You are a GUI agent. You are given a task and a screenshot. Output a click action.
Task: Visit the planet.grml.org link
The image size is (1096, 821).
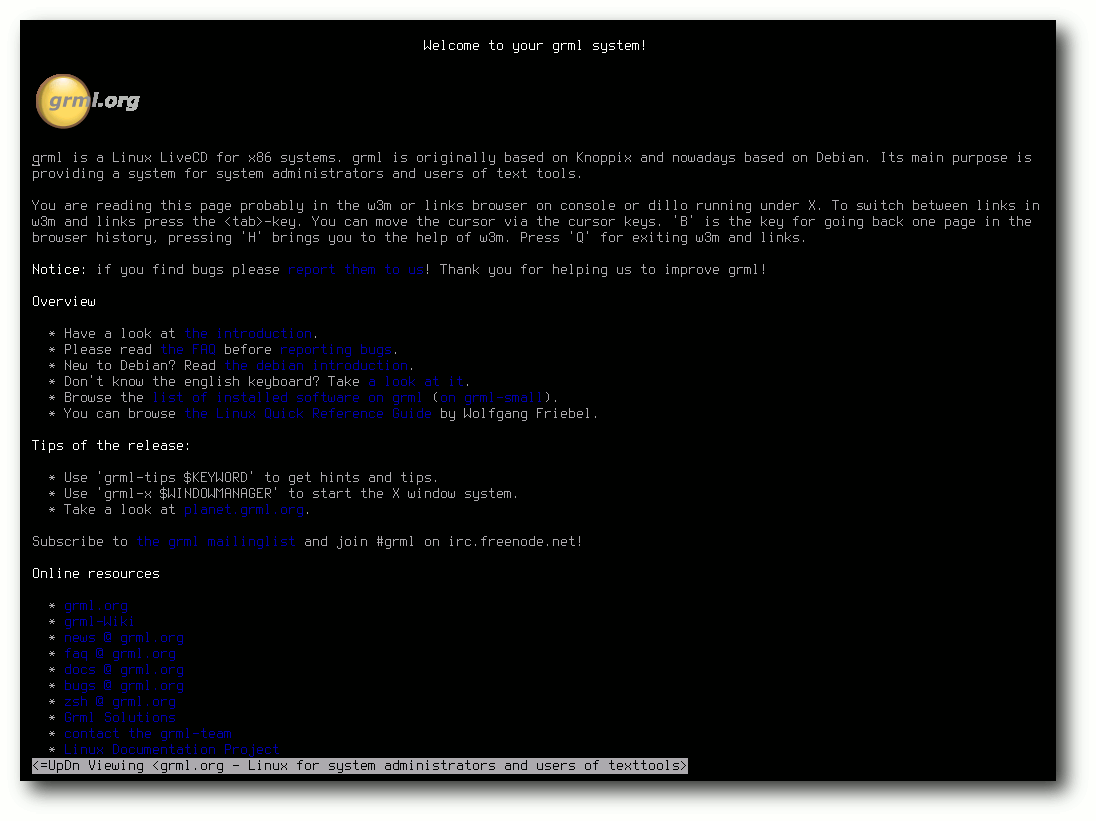(x=244, y=510)
